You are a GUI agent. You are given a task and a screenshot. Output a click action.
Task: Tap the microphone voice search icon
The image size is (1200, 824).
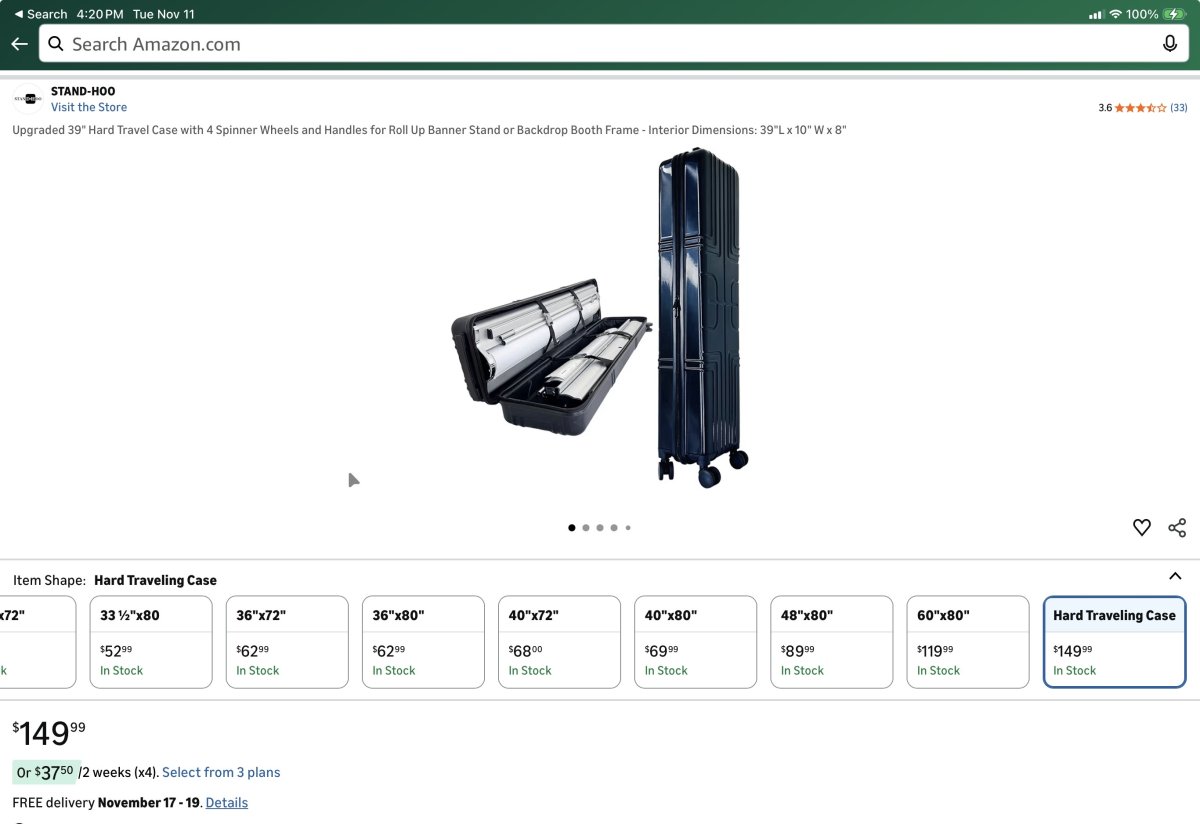click(1169, 44)
